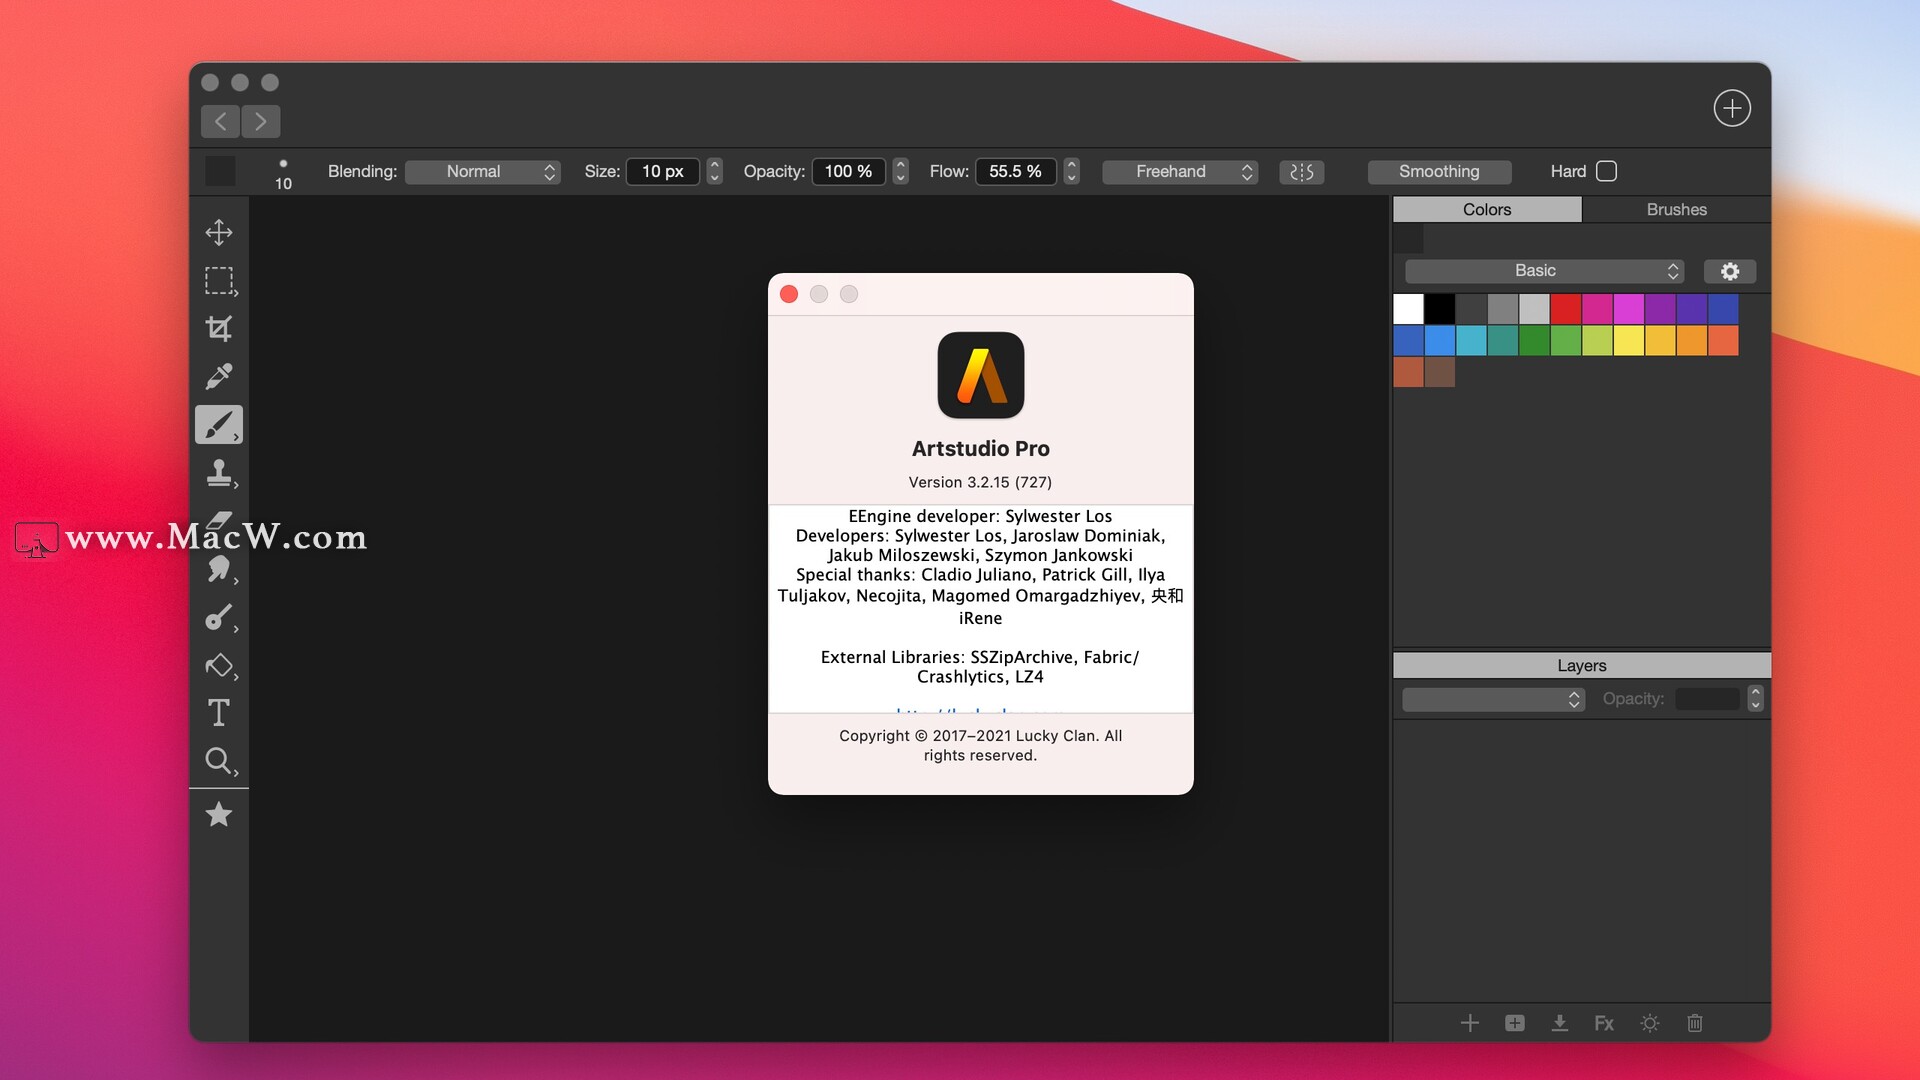Screen dimensions: 1920x1080
Task: Click the back navigation arrow
Action: [220, 121]
